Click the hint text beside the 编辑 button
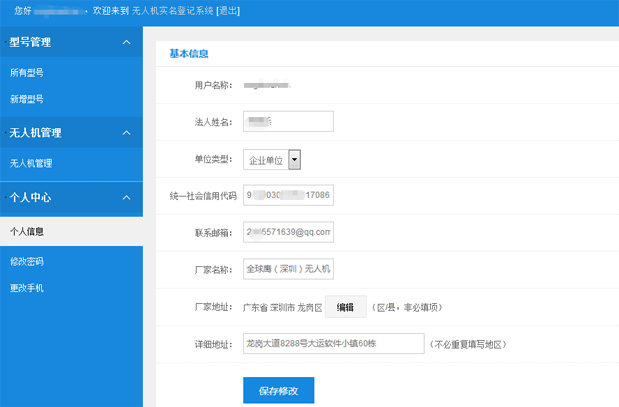Image resolution: width=619 pixels, height=407 pixels. (x=407, y=307)
